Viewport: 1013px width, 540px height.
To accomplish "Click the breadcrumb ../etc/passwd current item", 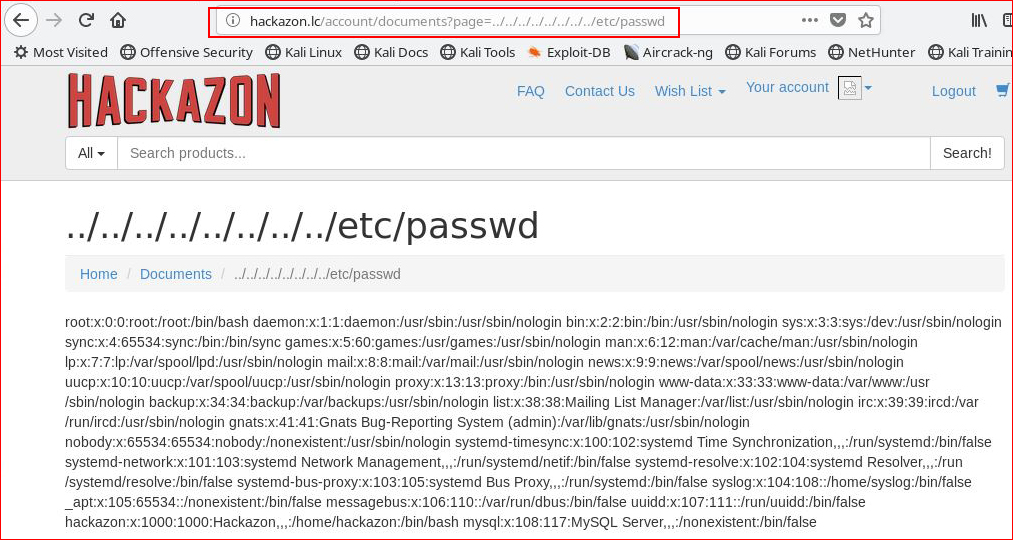I will [x=317, y=274].
